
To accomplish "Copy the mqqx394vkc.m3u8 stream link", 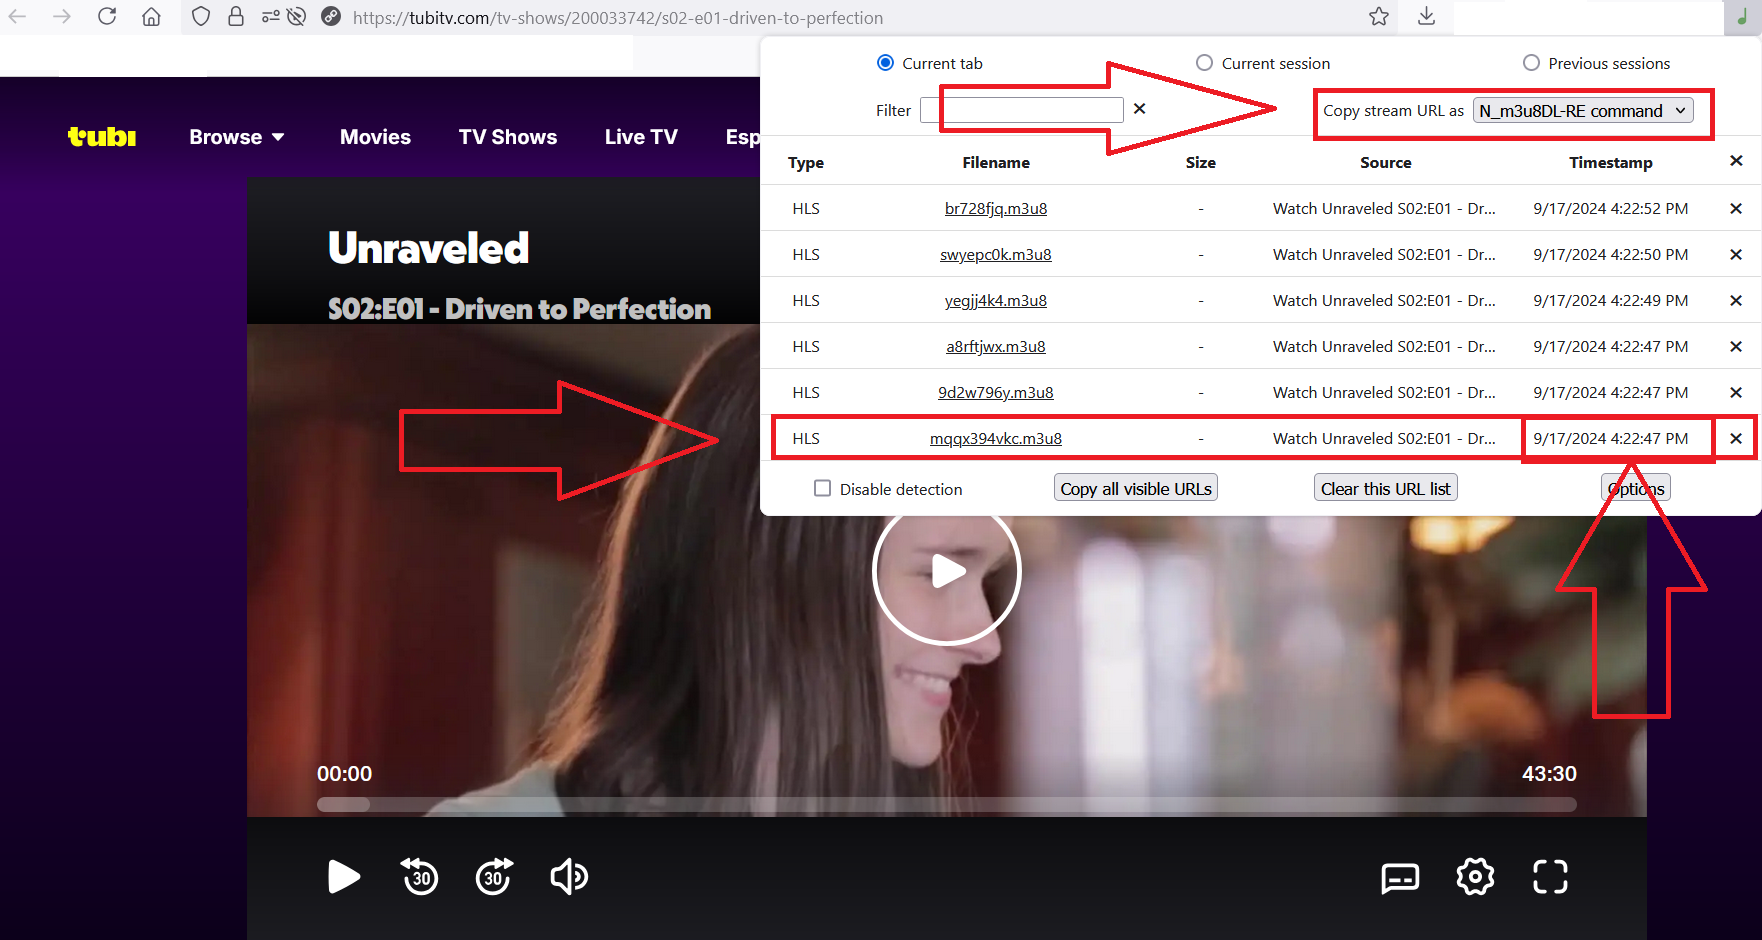I will [996, 439].
